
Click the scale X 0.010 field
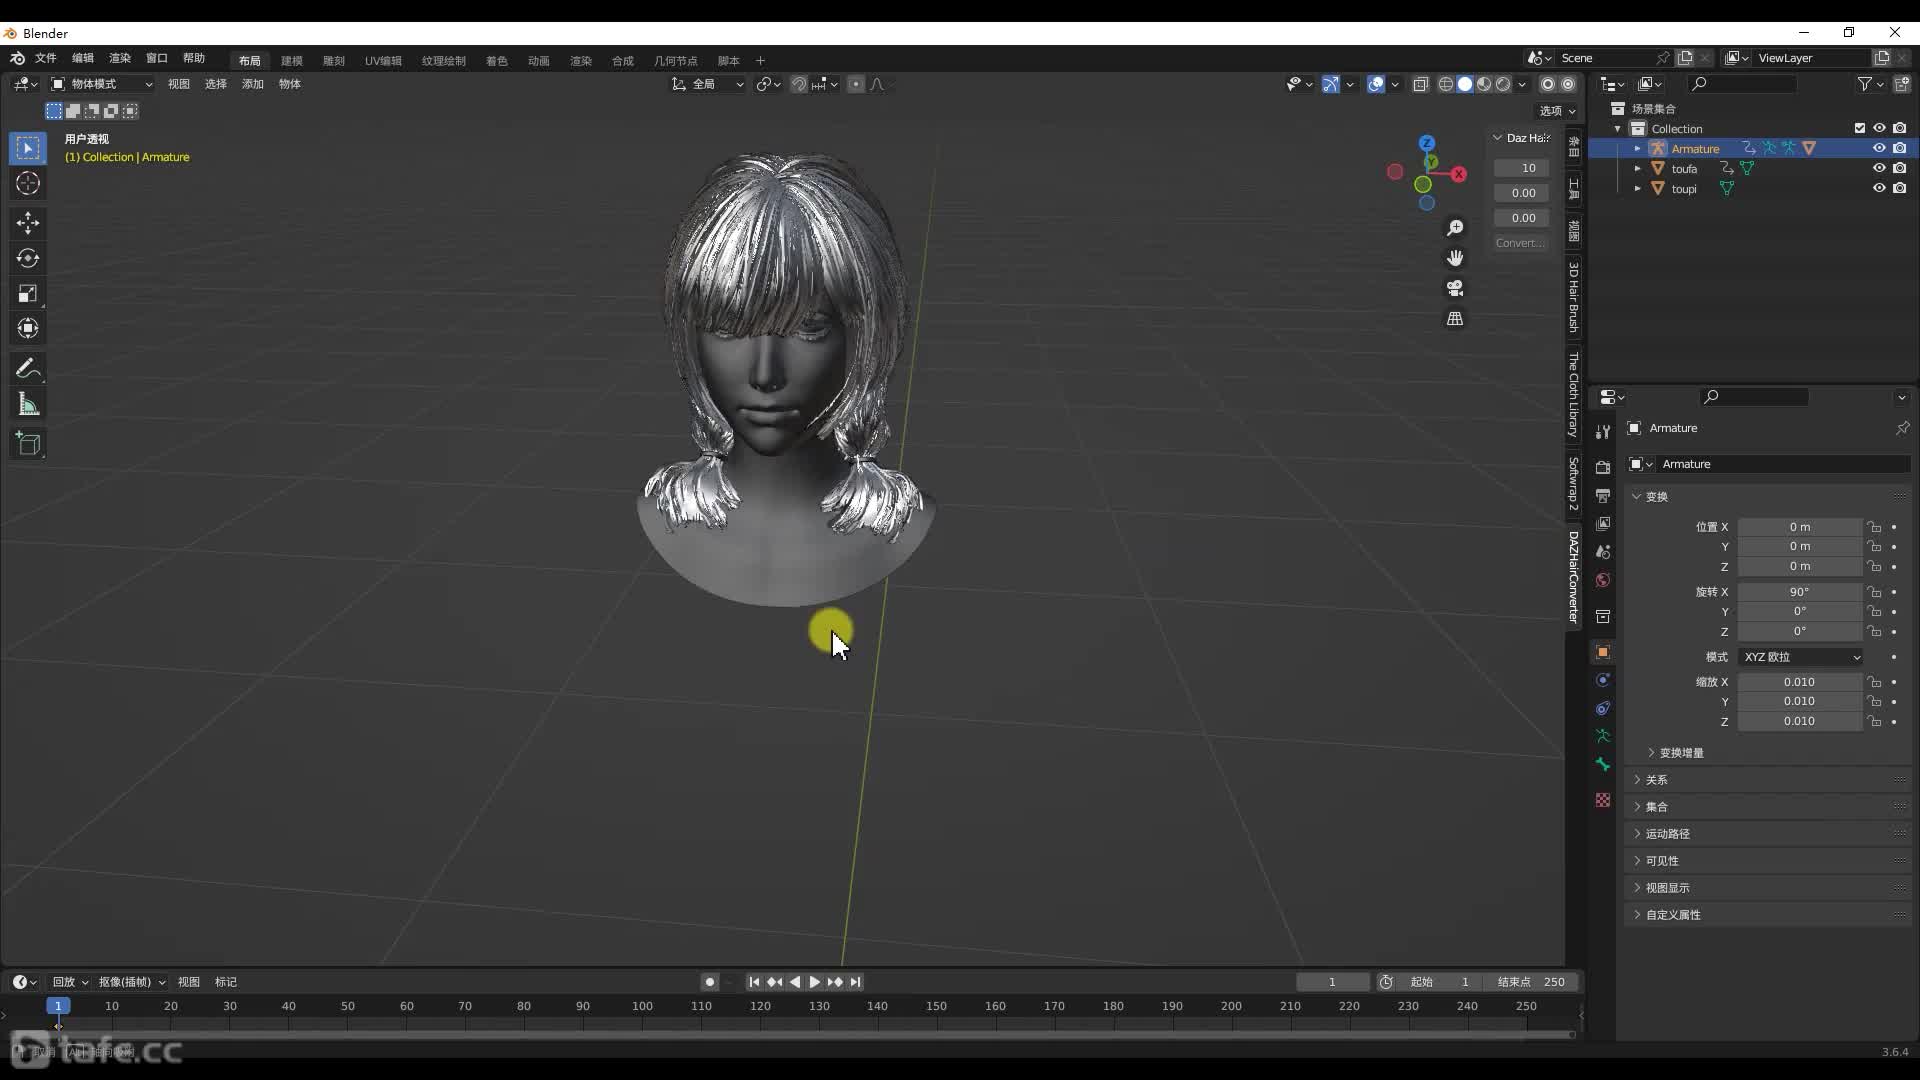(x=1800, y=682)
